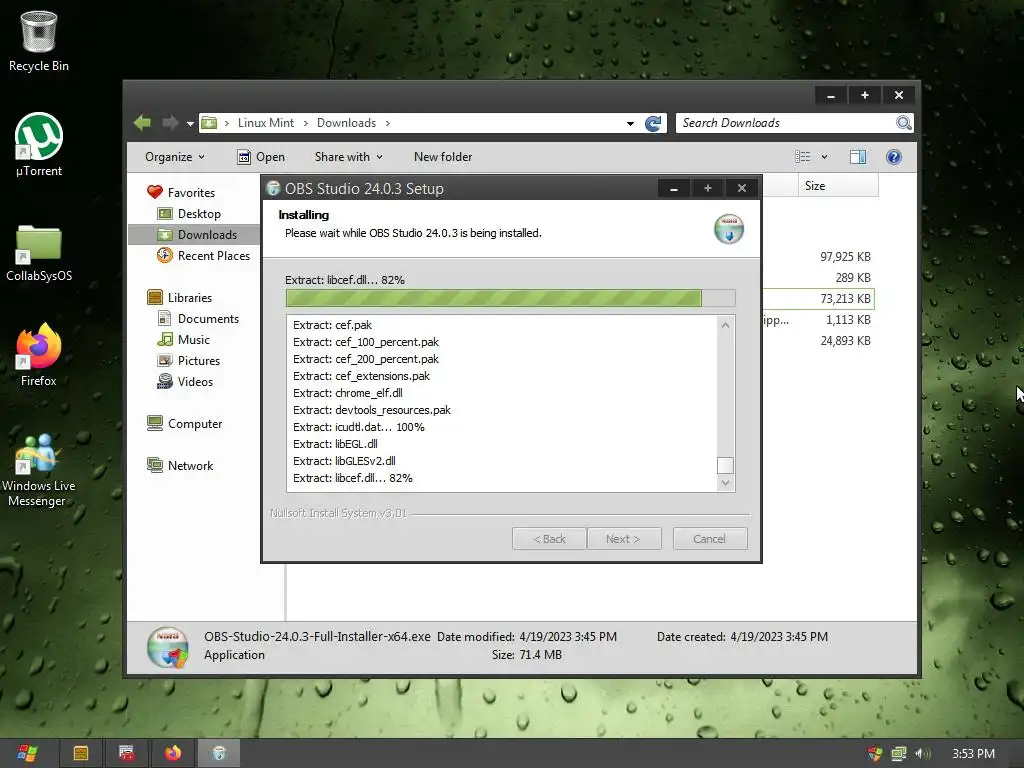The image size is (1024, 768).
Task: Select Desktop in the navigation pane
Action: (189, 214)
